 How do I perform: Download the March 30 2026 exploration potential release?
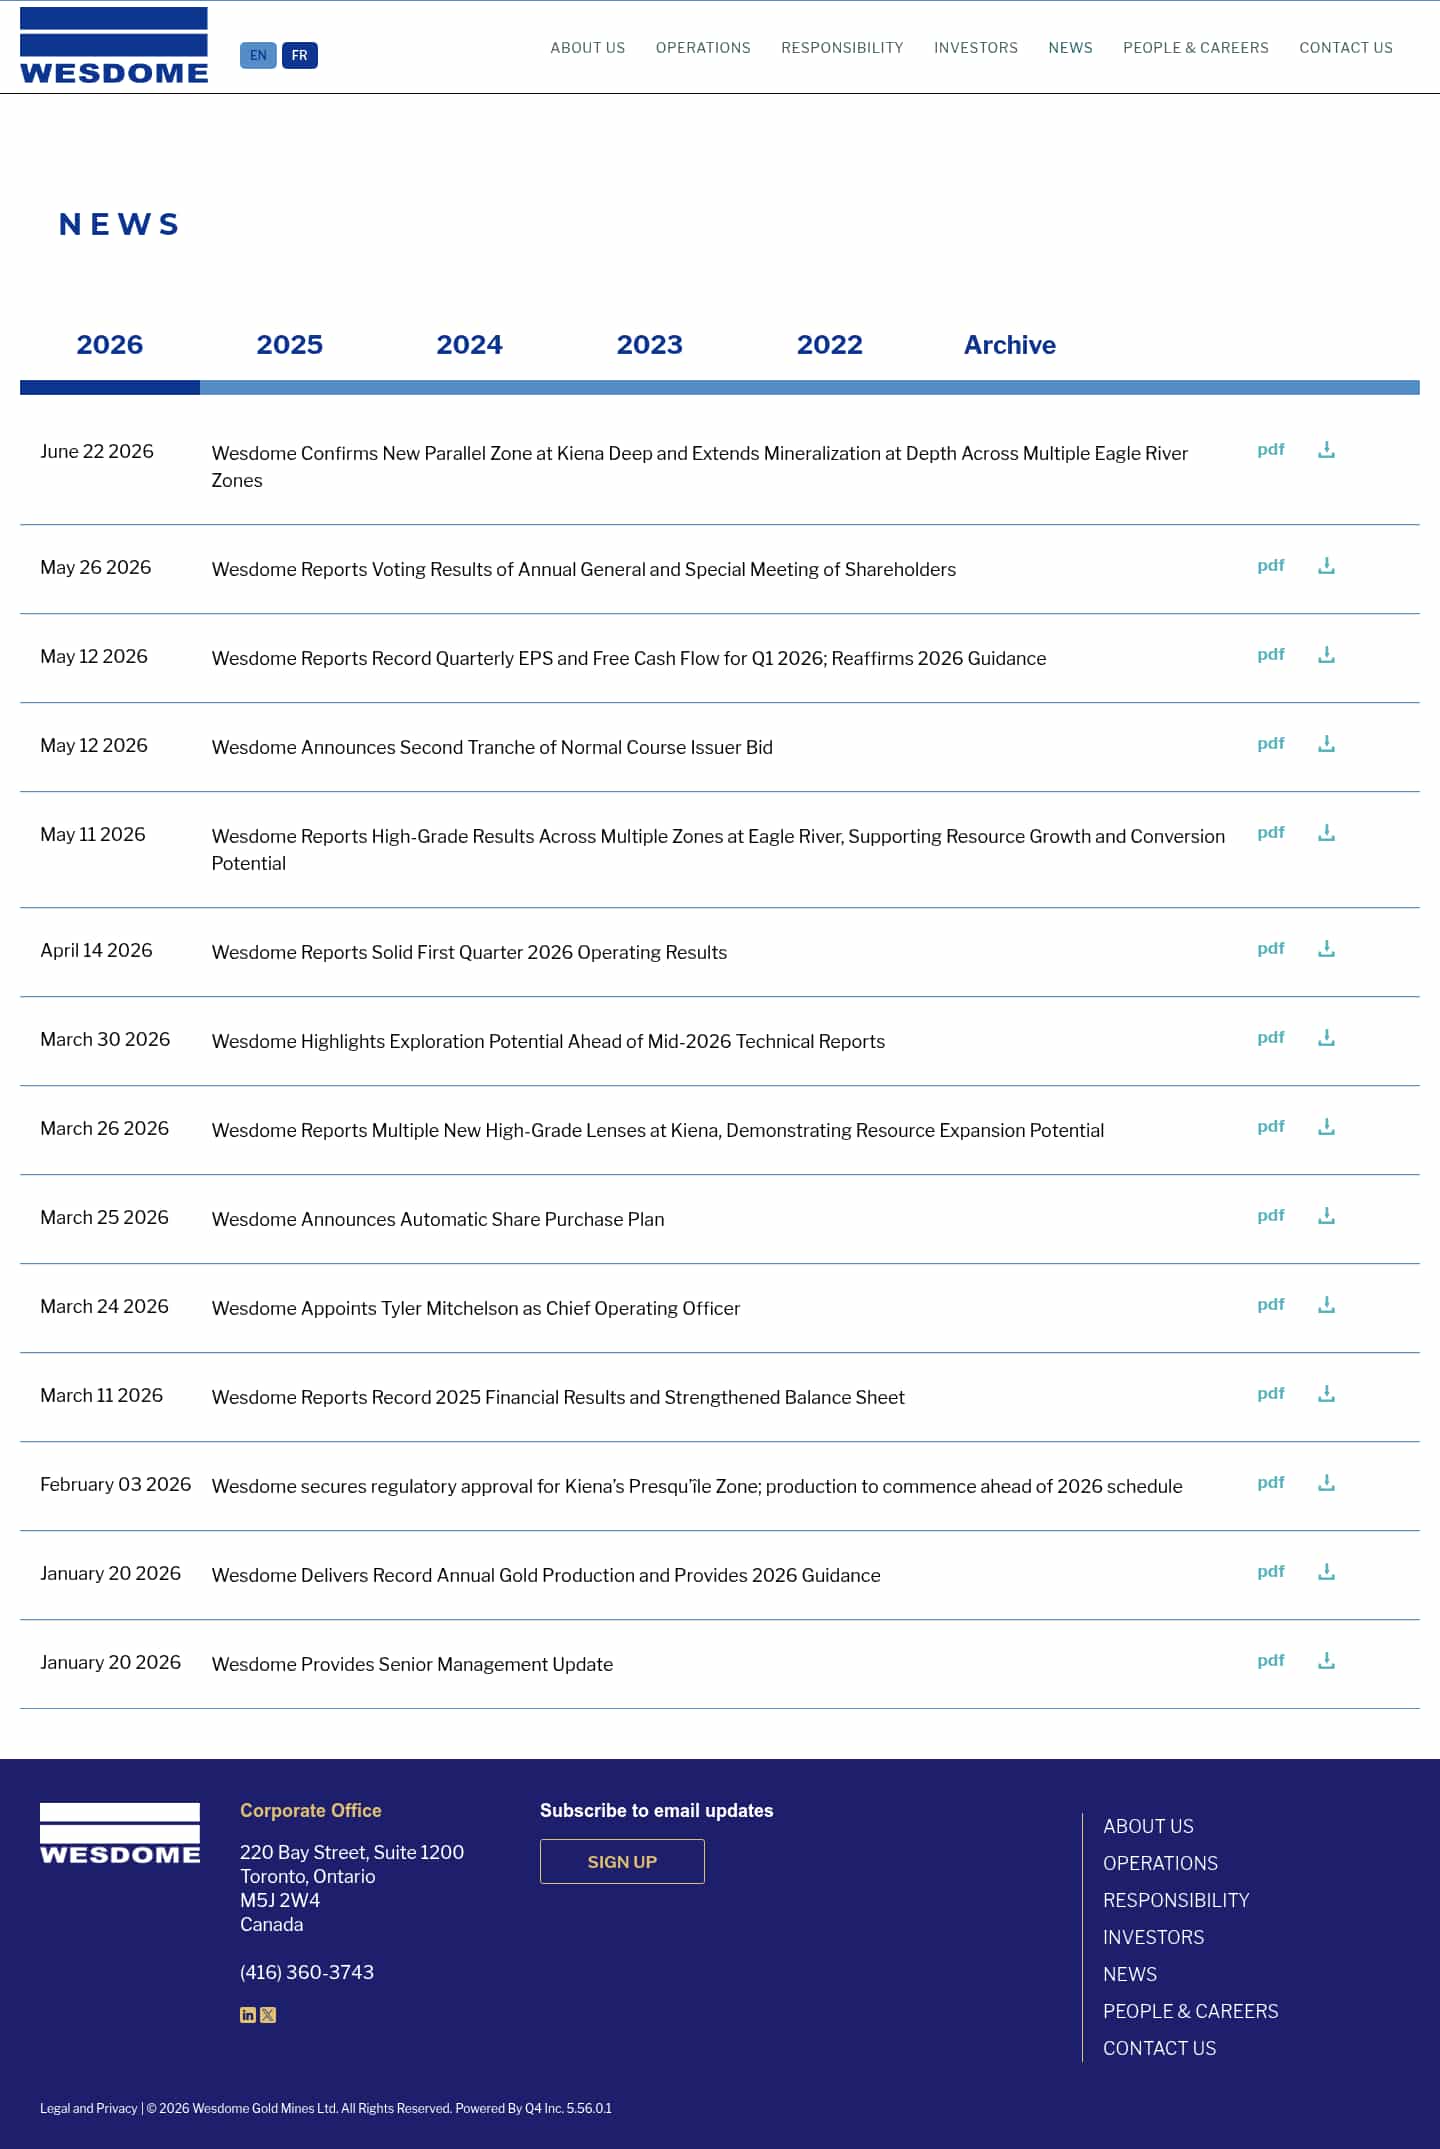1326,1038
